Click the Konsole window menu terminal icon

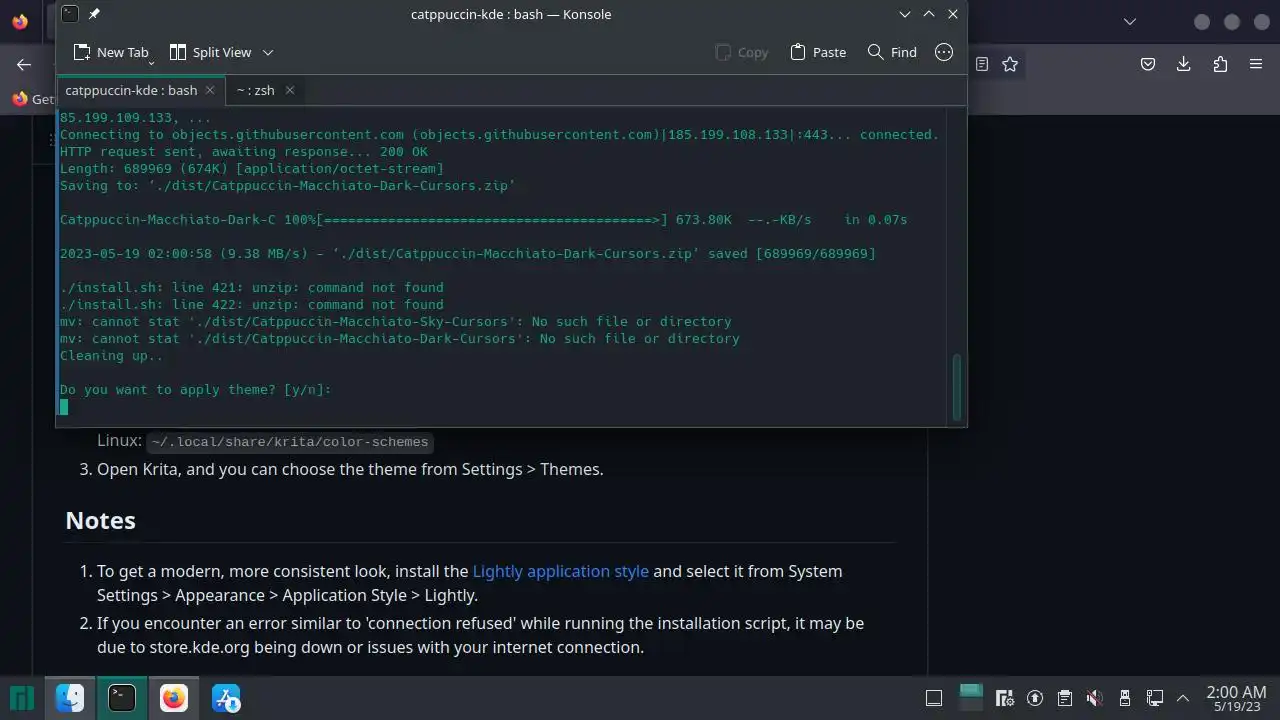click(x=69, y=14)
